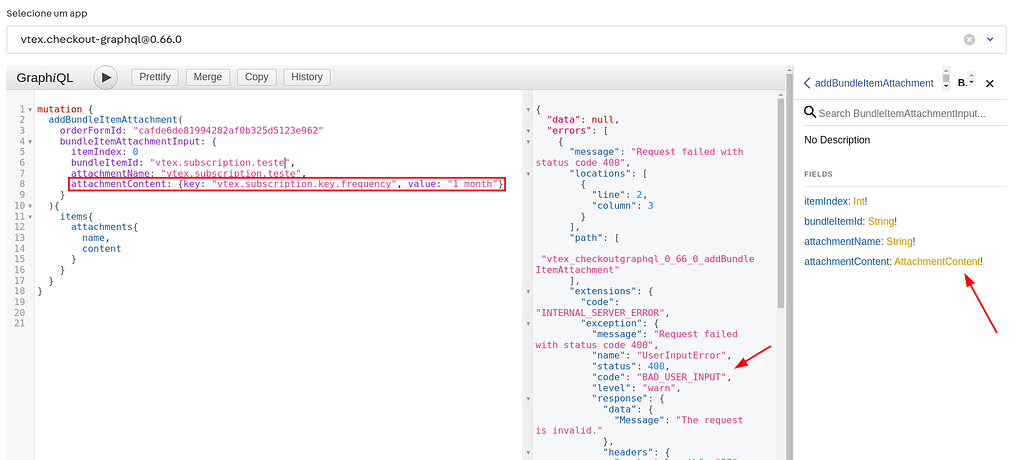This screenshot has width=1024, height=460.
Task: Click the Selecione um app label
Action: pos(47,13)
